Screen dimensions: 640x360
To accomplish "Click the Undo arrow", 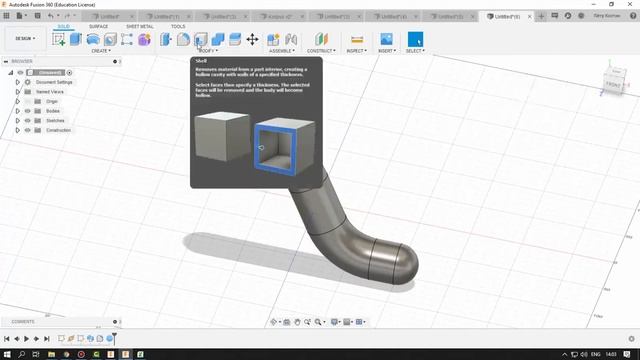I will [51, 16].
